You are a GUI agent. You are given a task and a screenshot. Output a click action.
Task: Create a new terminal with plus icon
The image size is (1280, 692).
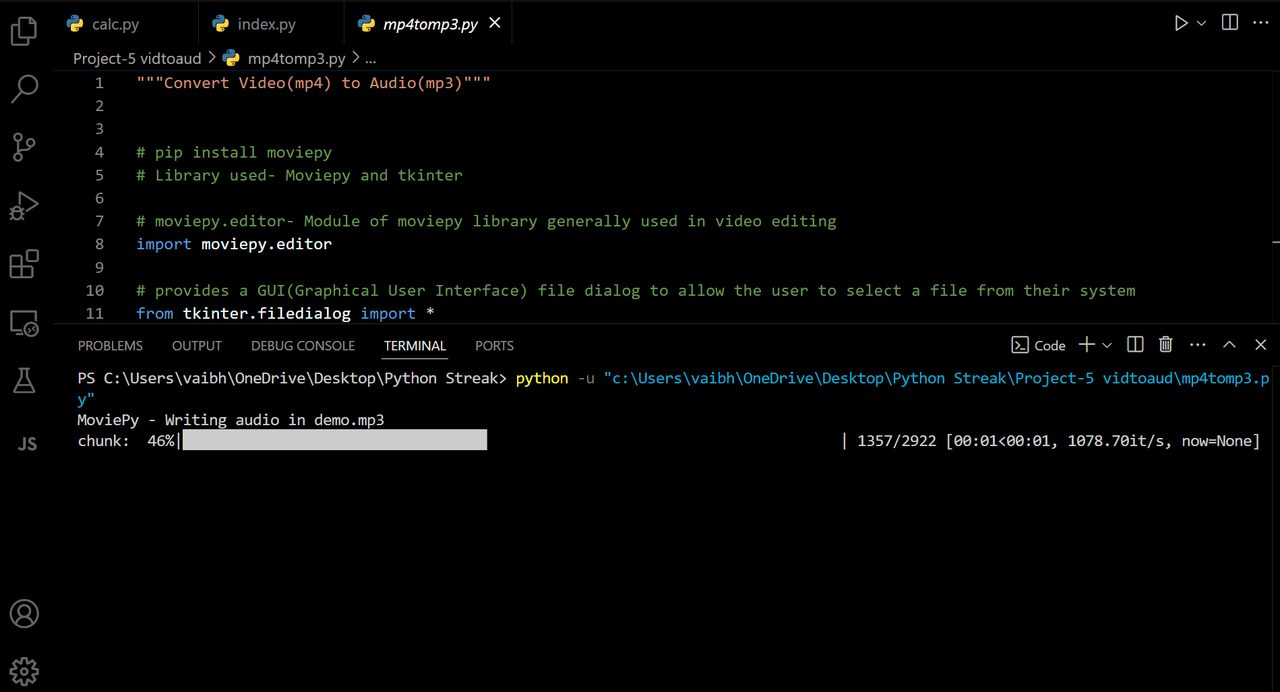click(x=1086, y=344)
